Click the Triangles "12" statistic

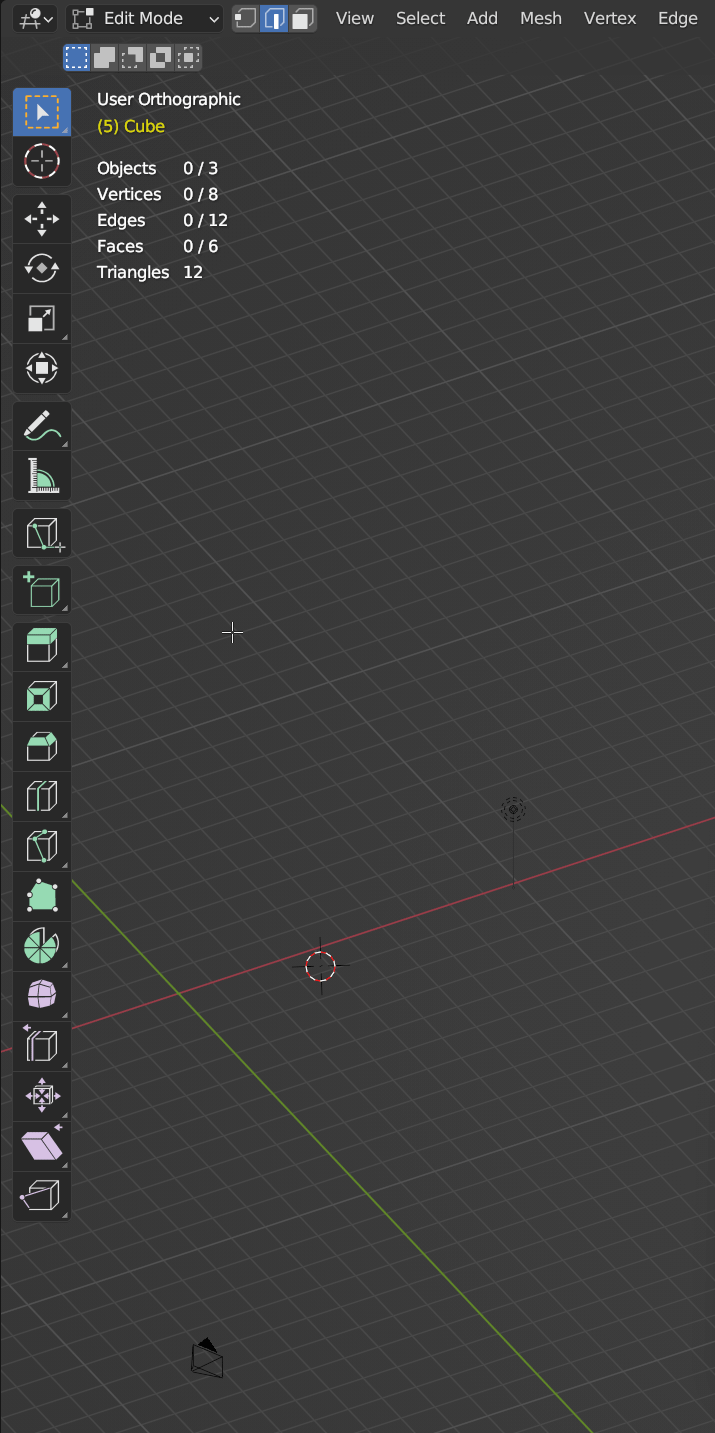[193, 272]
